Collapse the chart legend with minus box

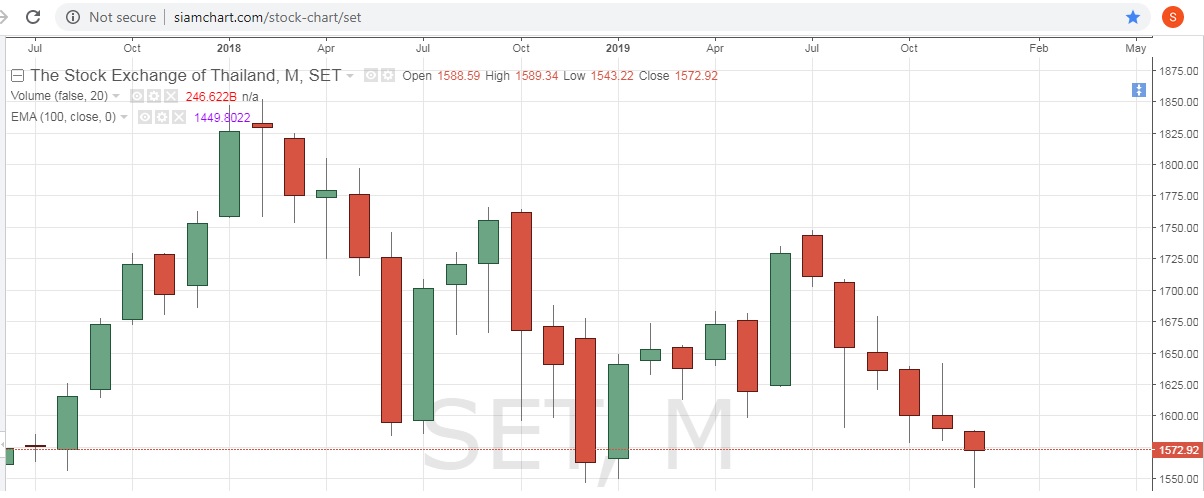(x=17, y=76)
